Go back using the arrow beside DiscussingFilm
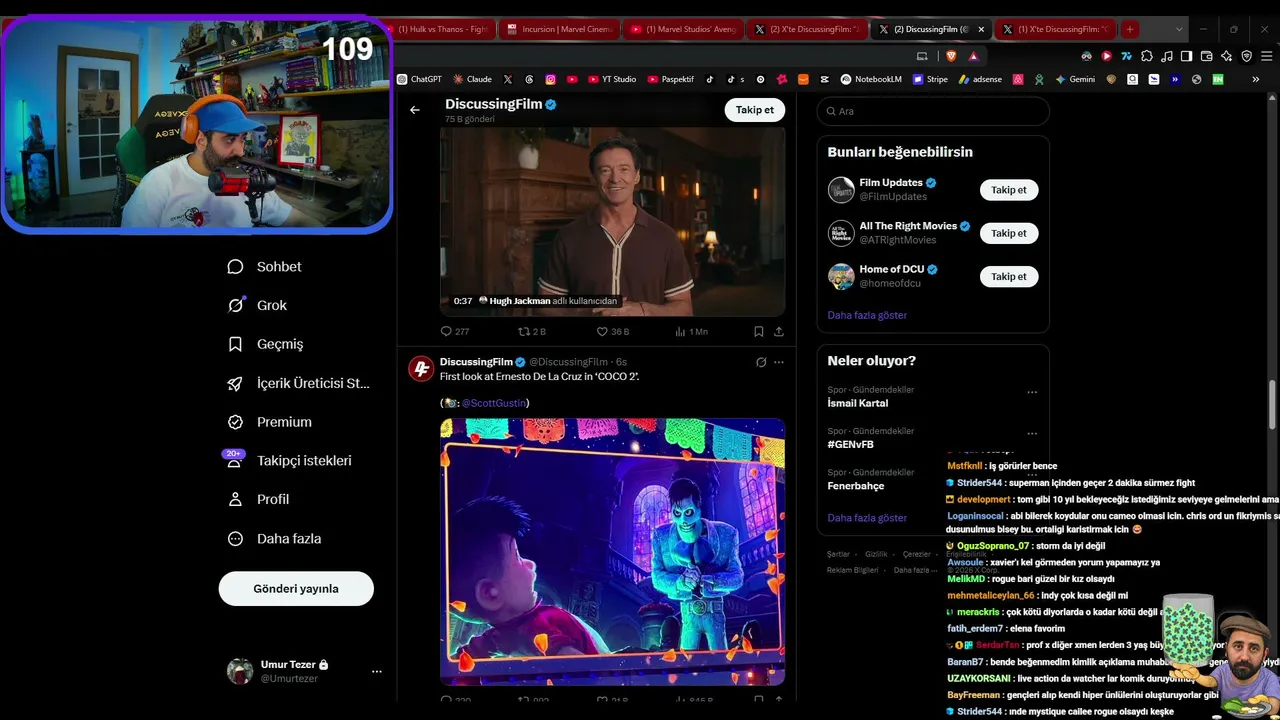 (x=415, y=110)
